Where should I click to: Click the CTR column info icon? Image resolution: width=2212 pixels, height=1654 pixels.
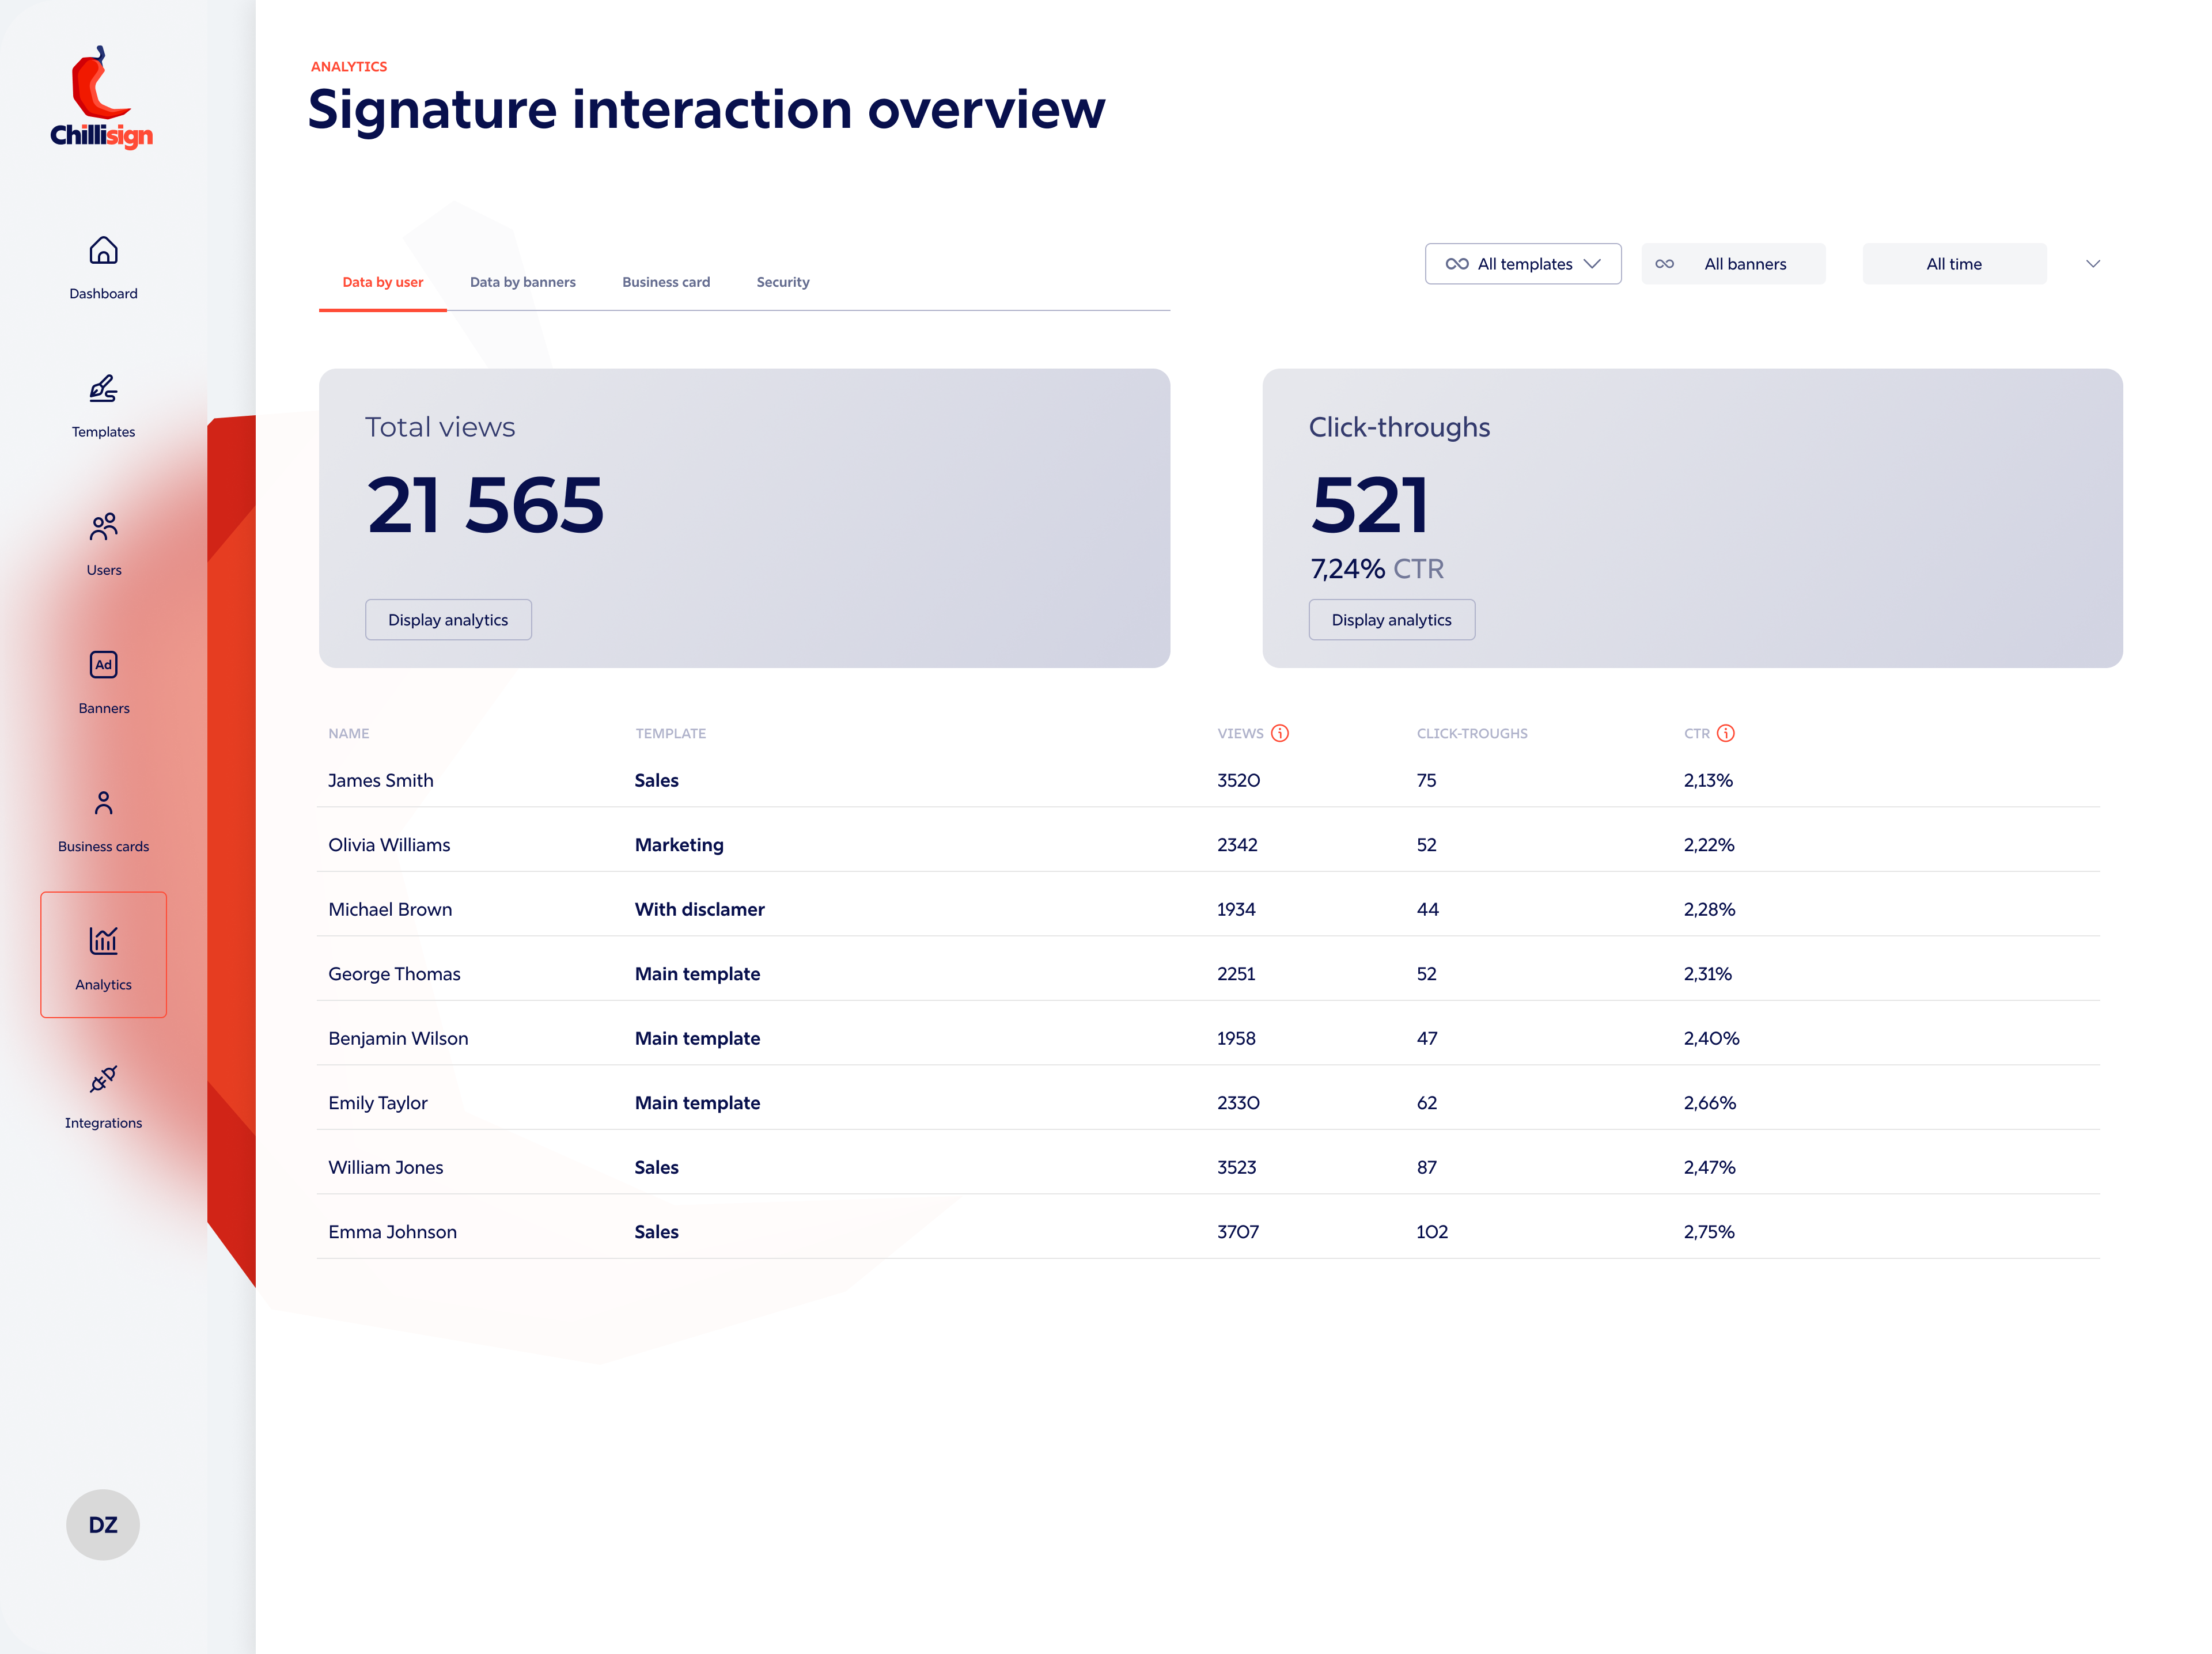coord(1726,733)
